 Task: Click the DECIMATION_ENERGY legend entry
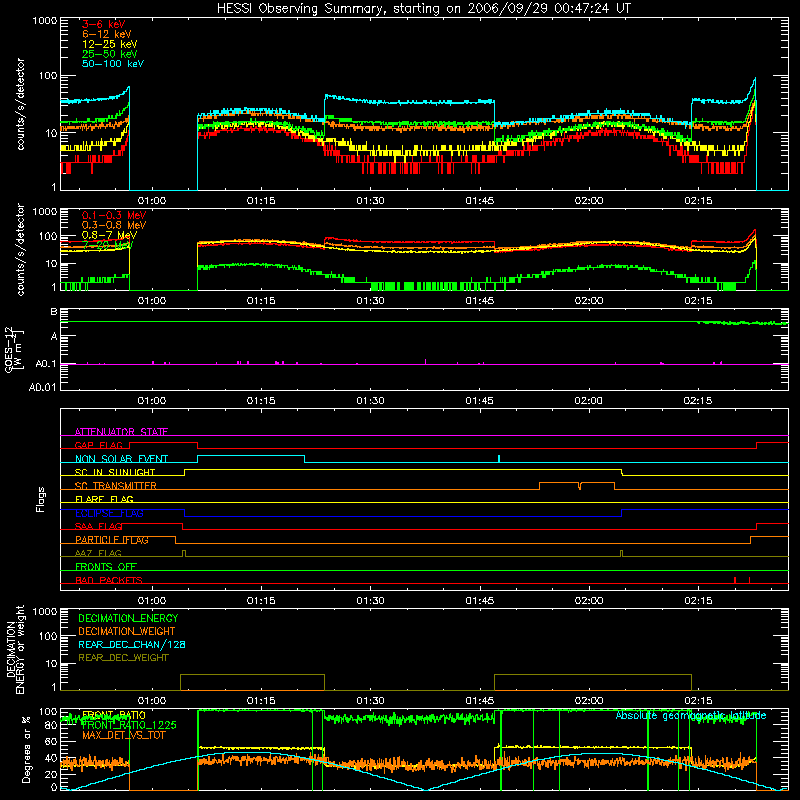128,618
